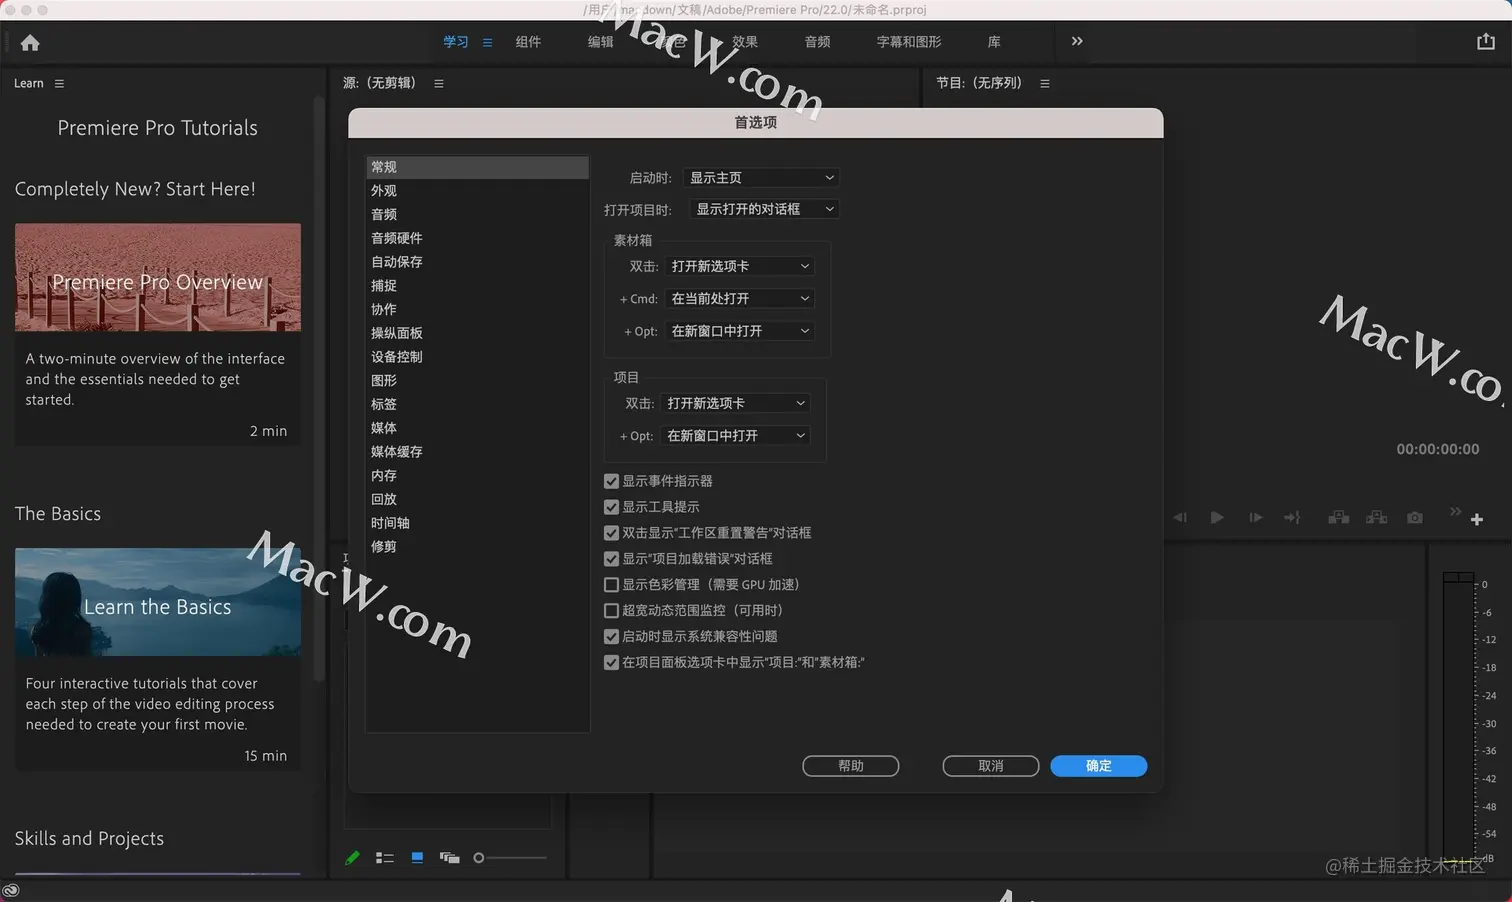The height and width of the screenshot is (902, 1512).
Task: Switch to 组件 workspace tab
Action: point(528,42)
